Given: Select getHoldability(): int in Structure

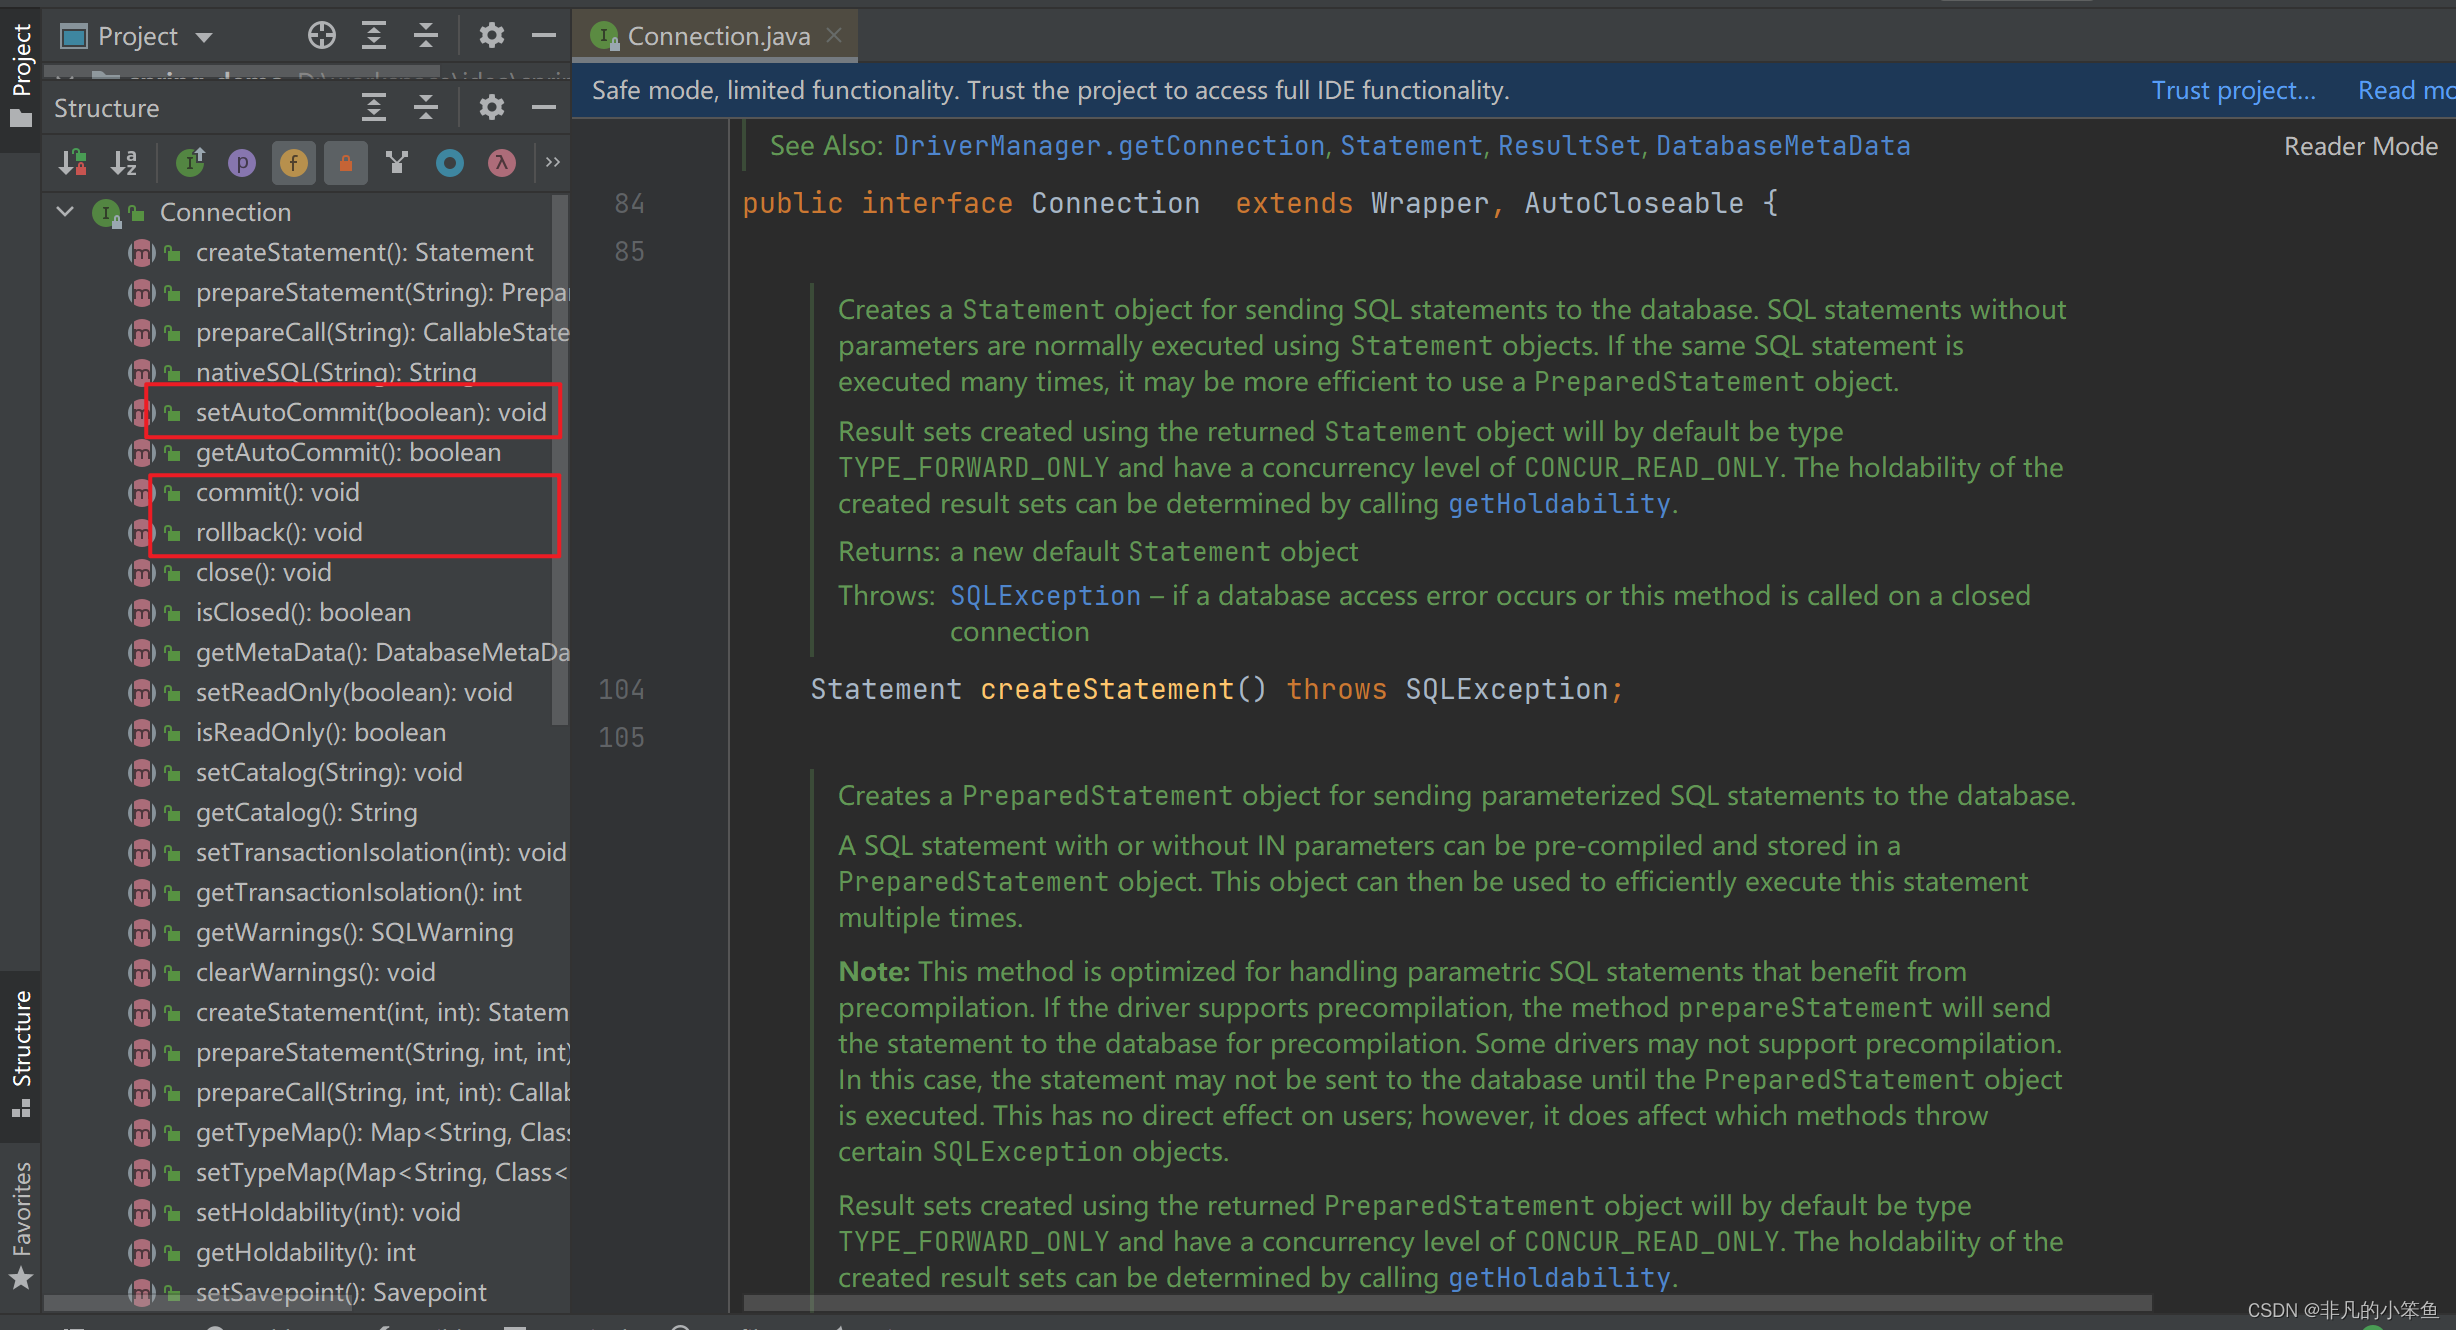Looking at the screenshot, I should click(305, 1252).
